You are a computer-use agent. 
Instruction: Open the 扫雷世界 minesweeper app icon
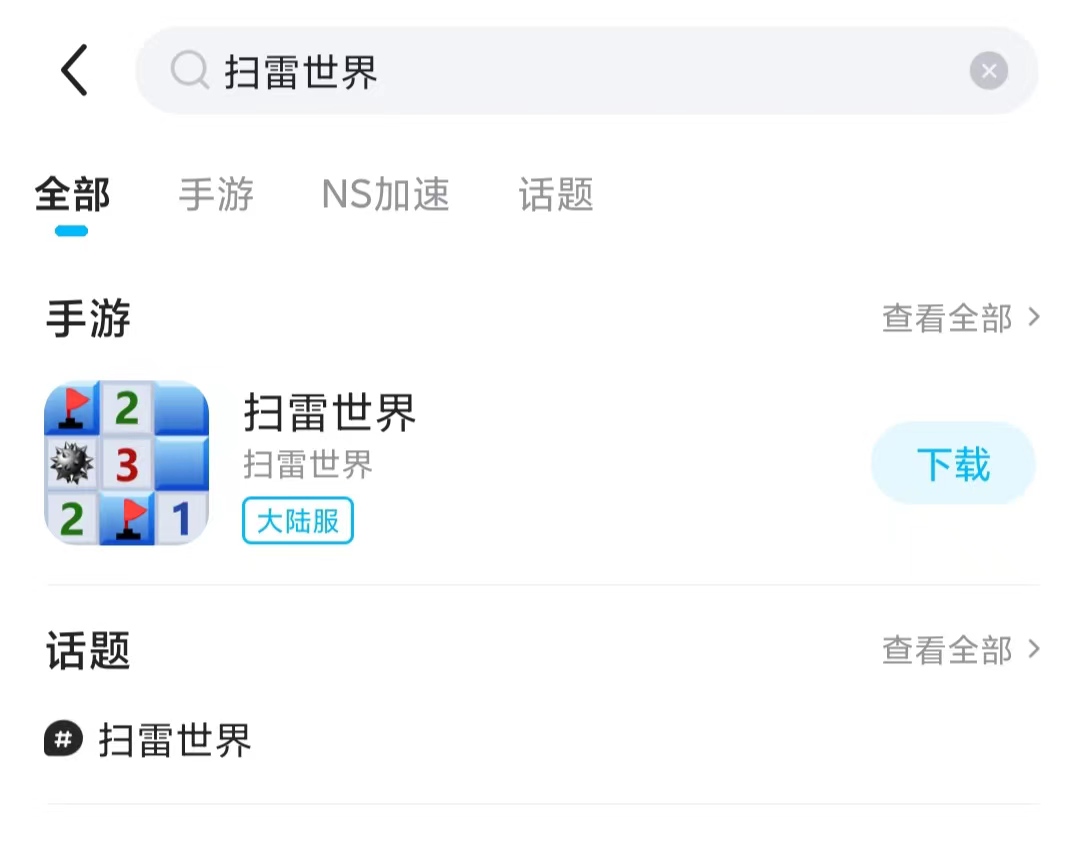(127, 463)
